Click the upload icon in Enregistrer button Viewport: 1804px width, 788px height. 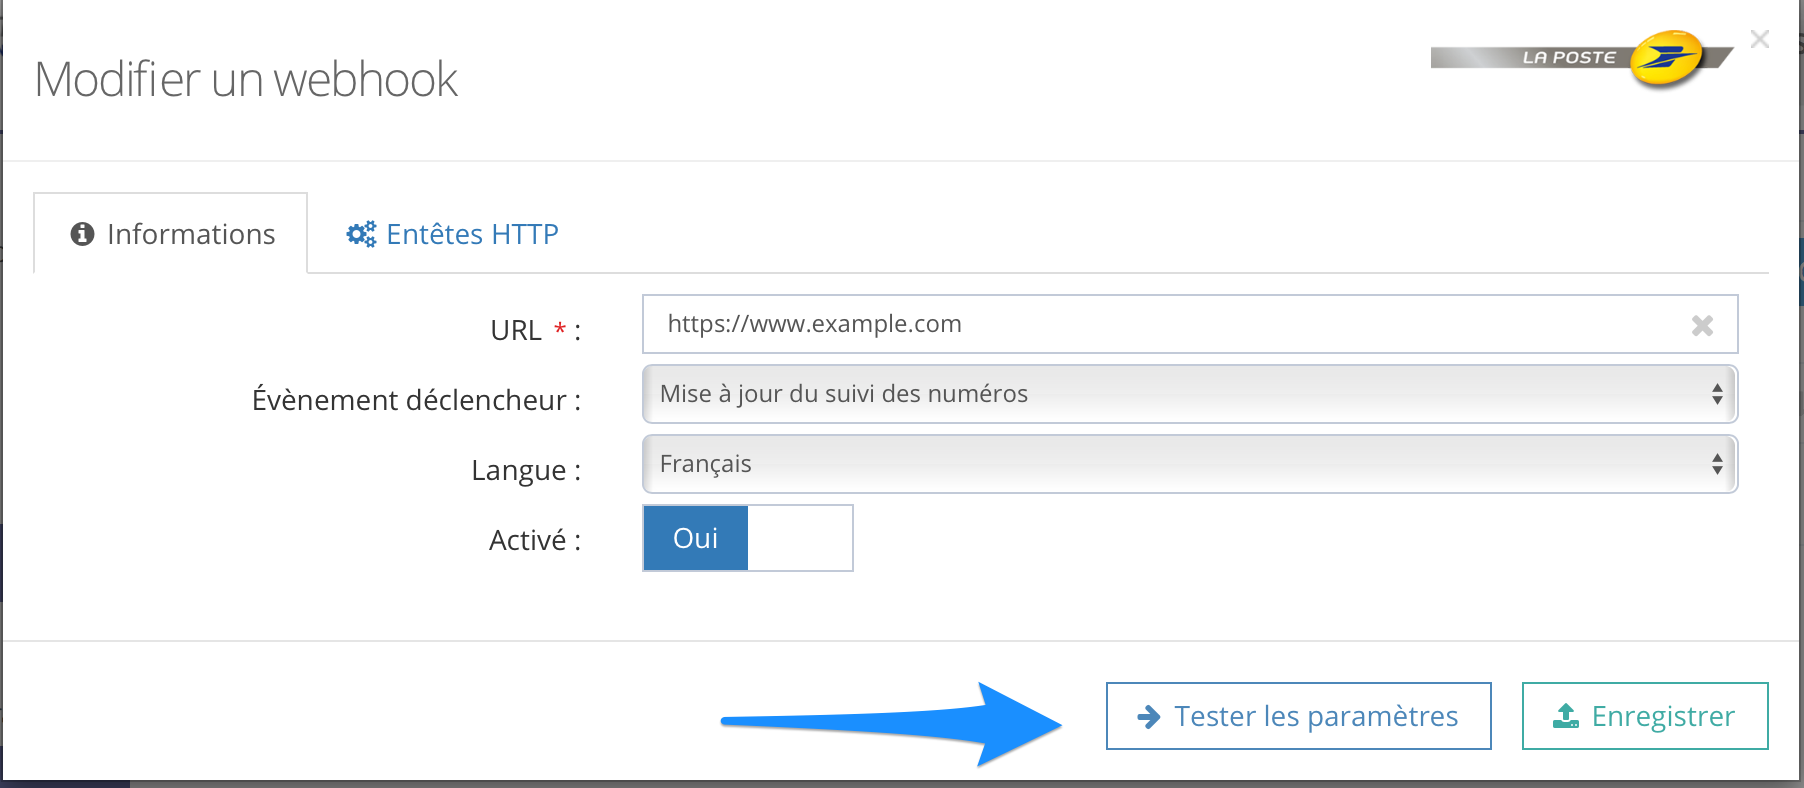click(x=1566, y=716)
